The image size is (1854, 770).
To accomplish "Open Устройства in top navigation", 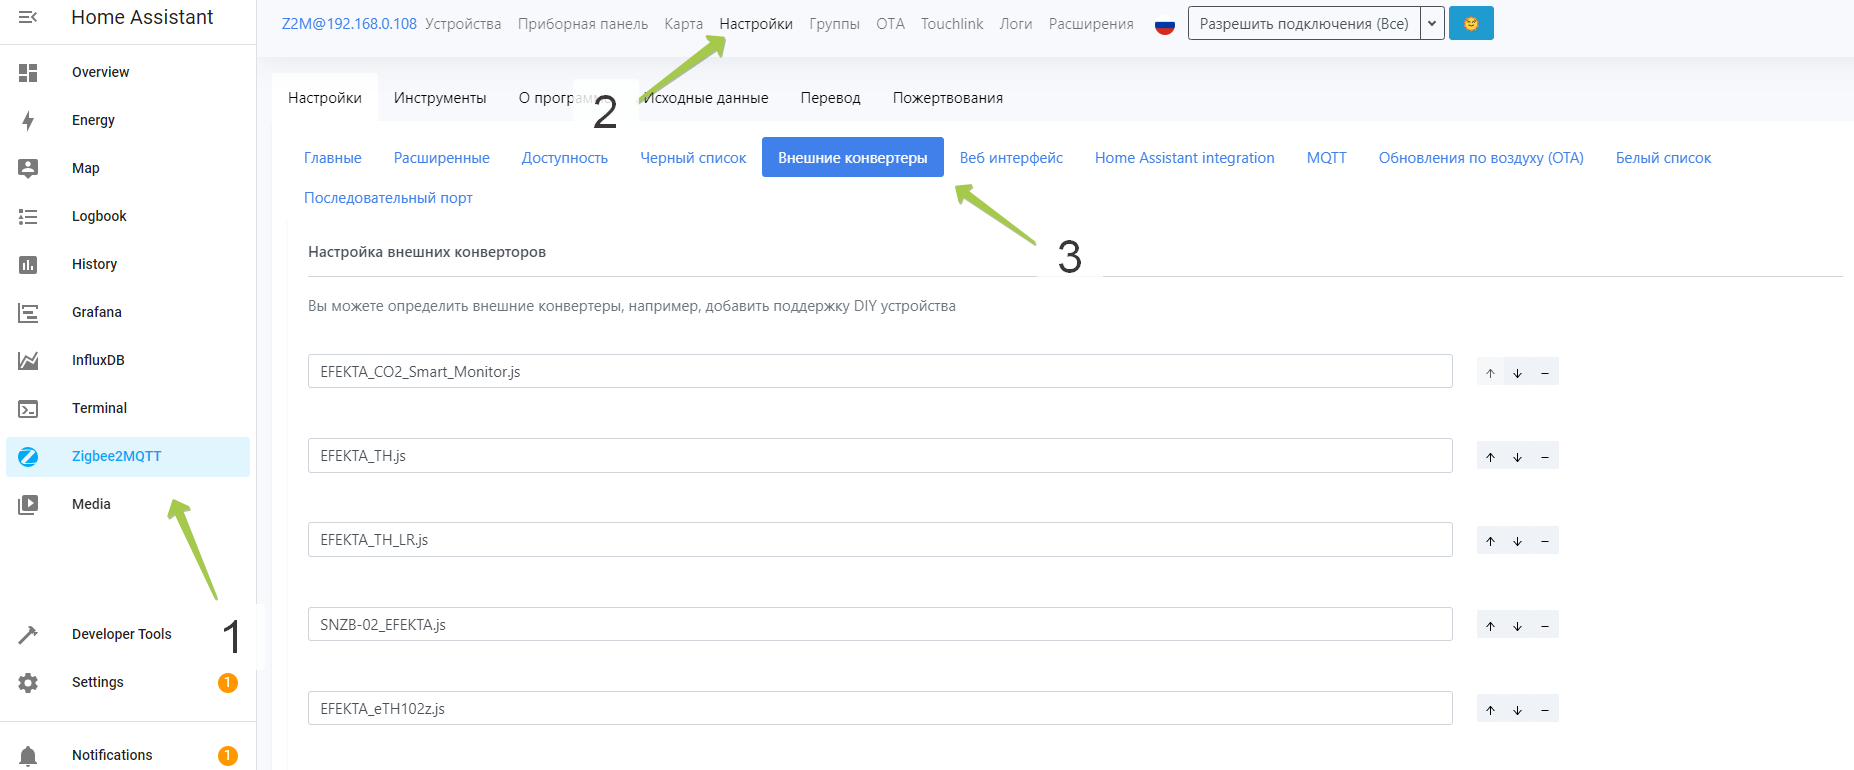I will pyautogui.click(x=463, y=24).
